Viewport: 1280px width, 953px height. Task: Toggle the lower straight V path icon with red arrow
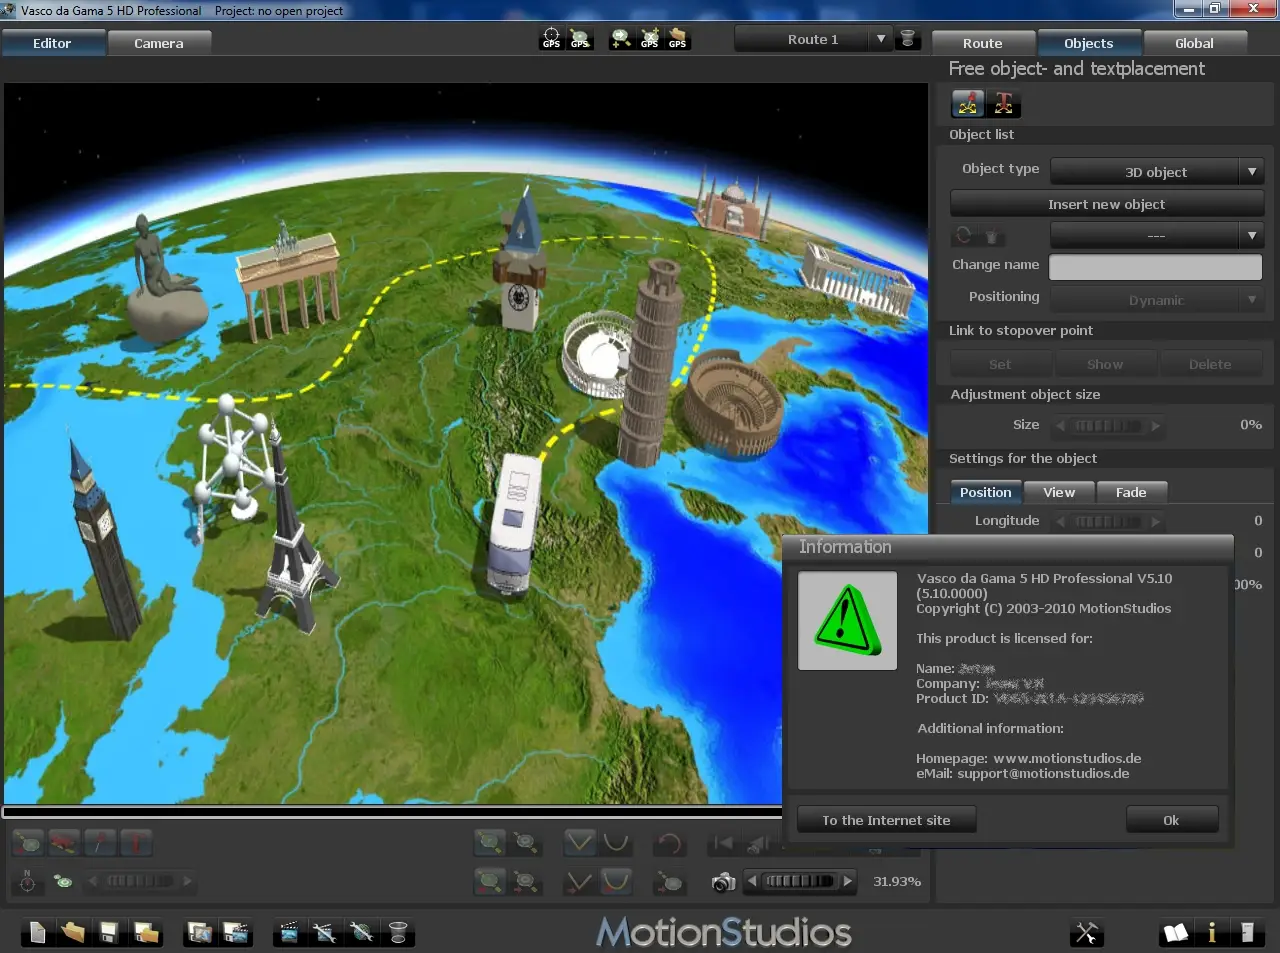580,881
